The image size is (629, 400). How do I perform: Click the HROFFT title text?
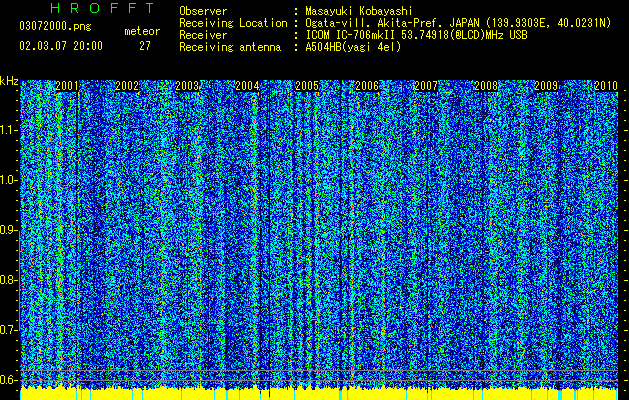point(102,8)
